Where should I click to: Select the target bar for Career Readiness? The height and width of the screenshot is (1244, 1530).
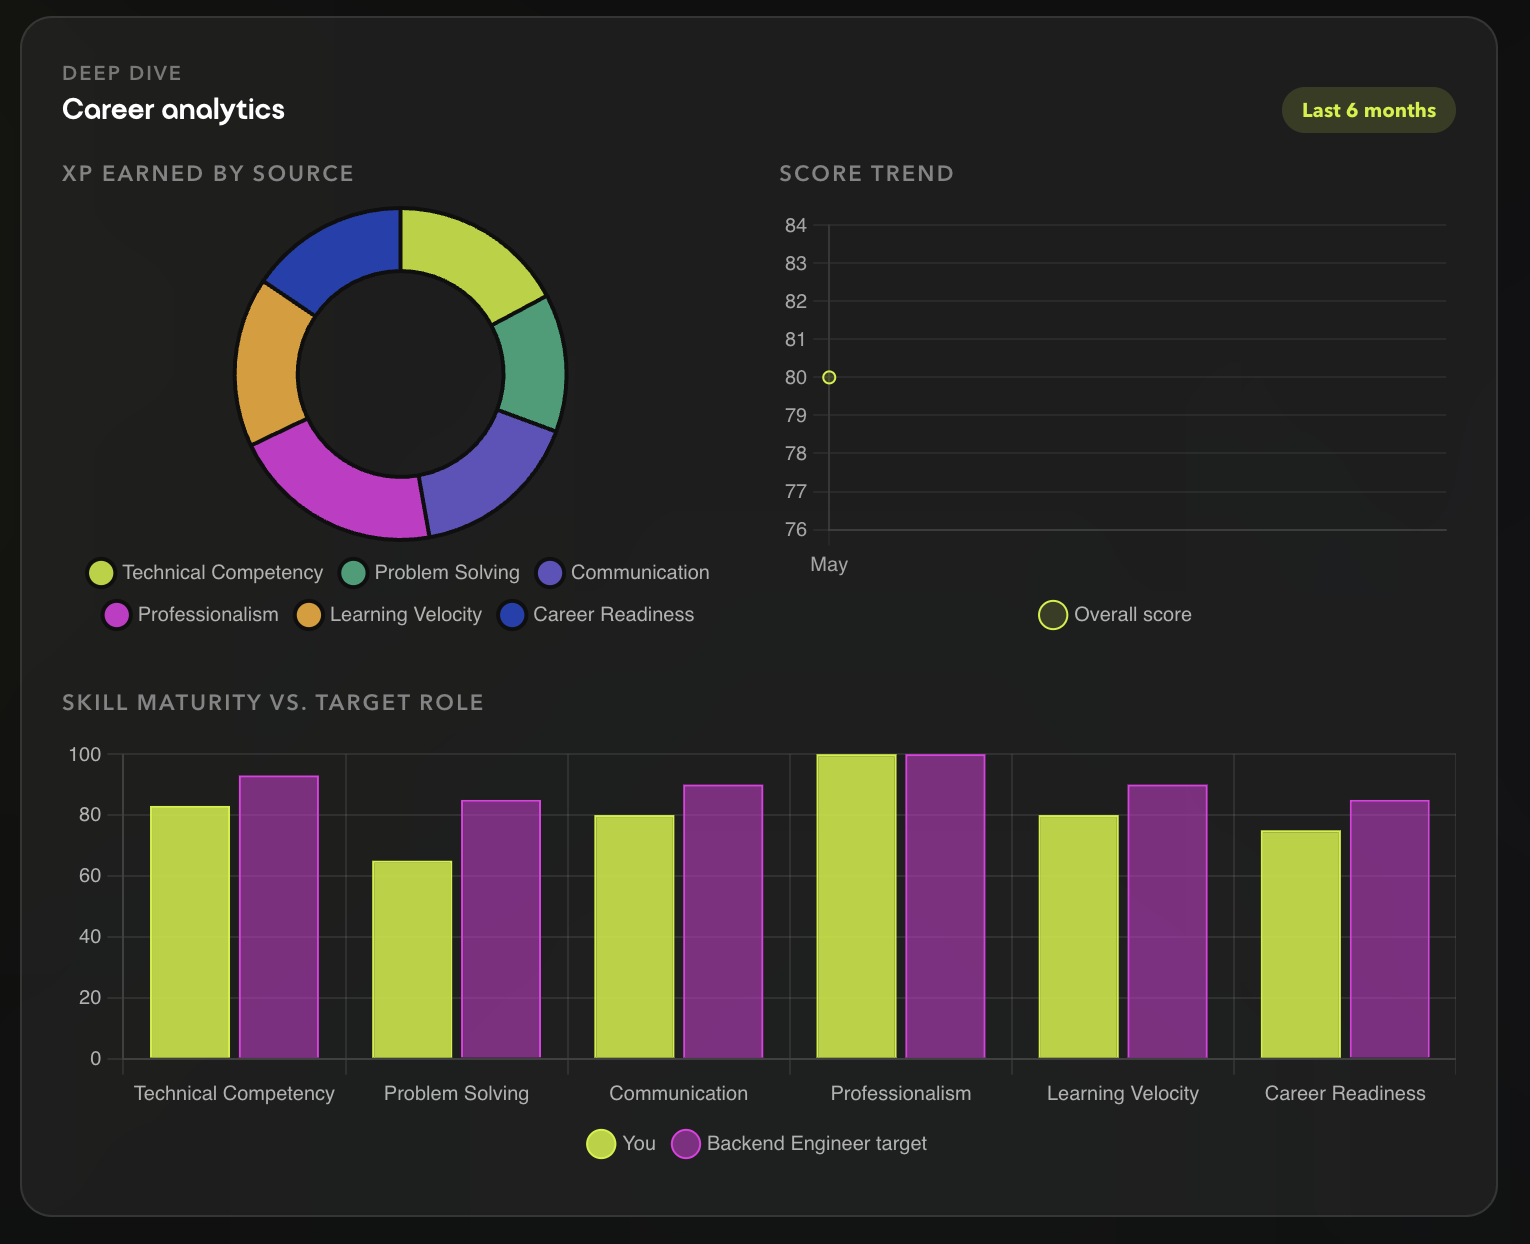(1390, 929)
